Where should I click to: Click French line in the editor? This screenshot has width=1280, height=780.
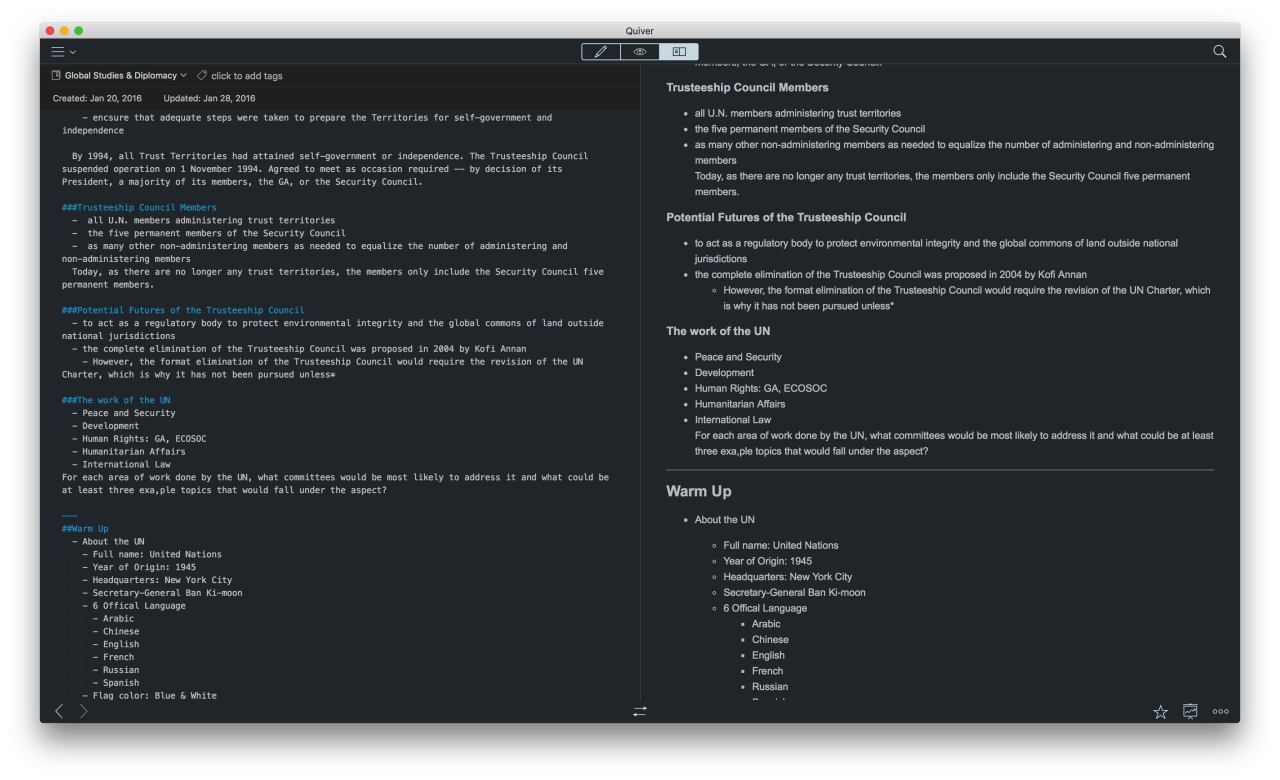click(118, 657)
